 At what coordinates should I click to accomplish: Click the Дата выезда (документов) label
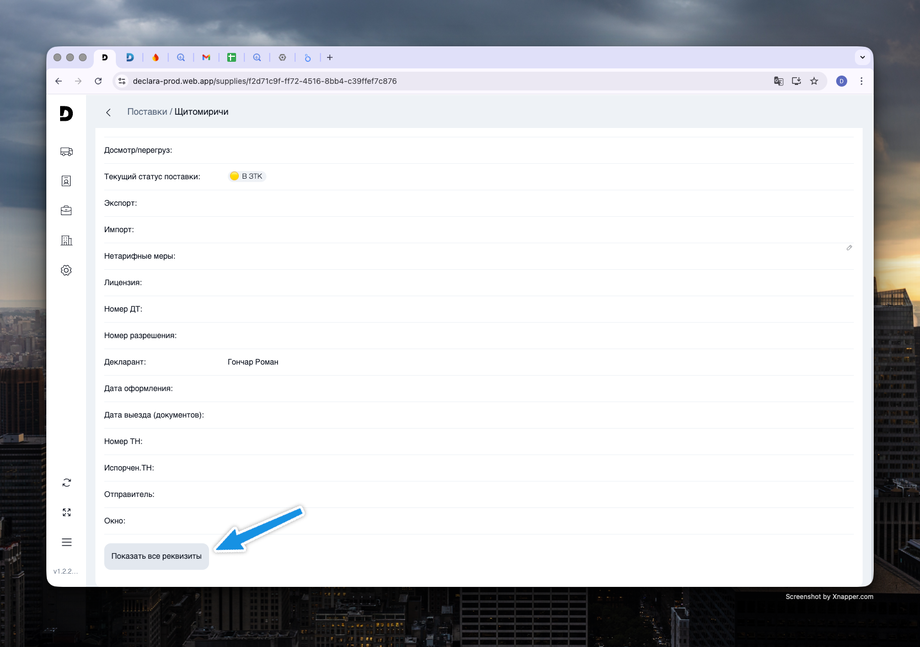pos(154,415)
